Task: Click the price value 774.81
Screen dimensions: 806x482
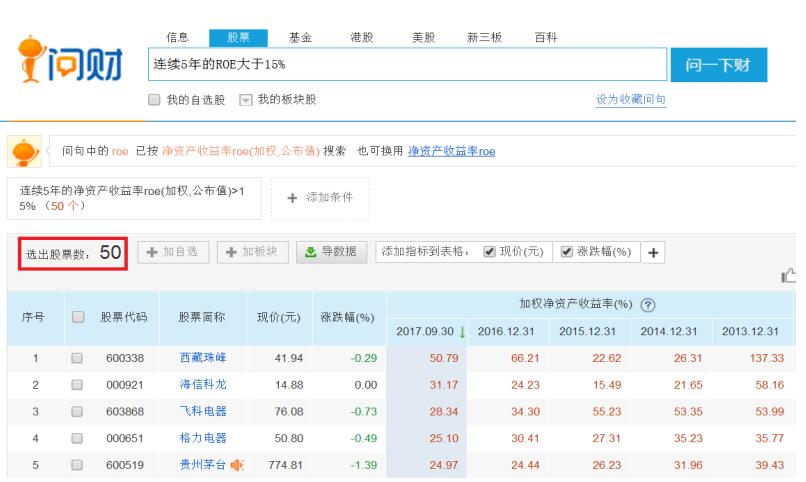Action: [x=285, y=465]
